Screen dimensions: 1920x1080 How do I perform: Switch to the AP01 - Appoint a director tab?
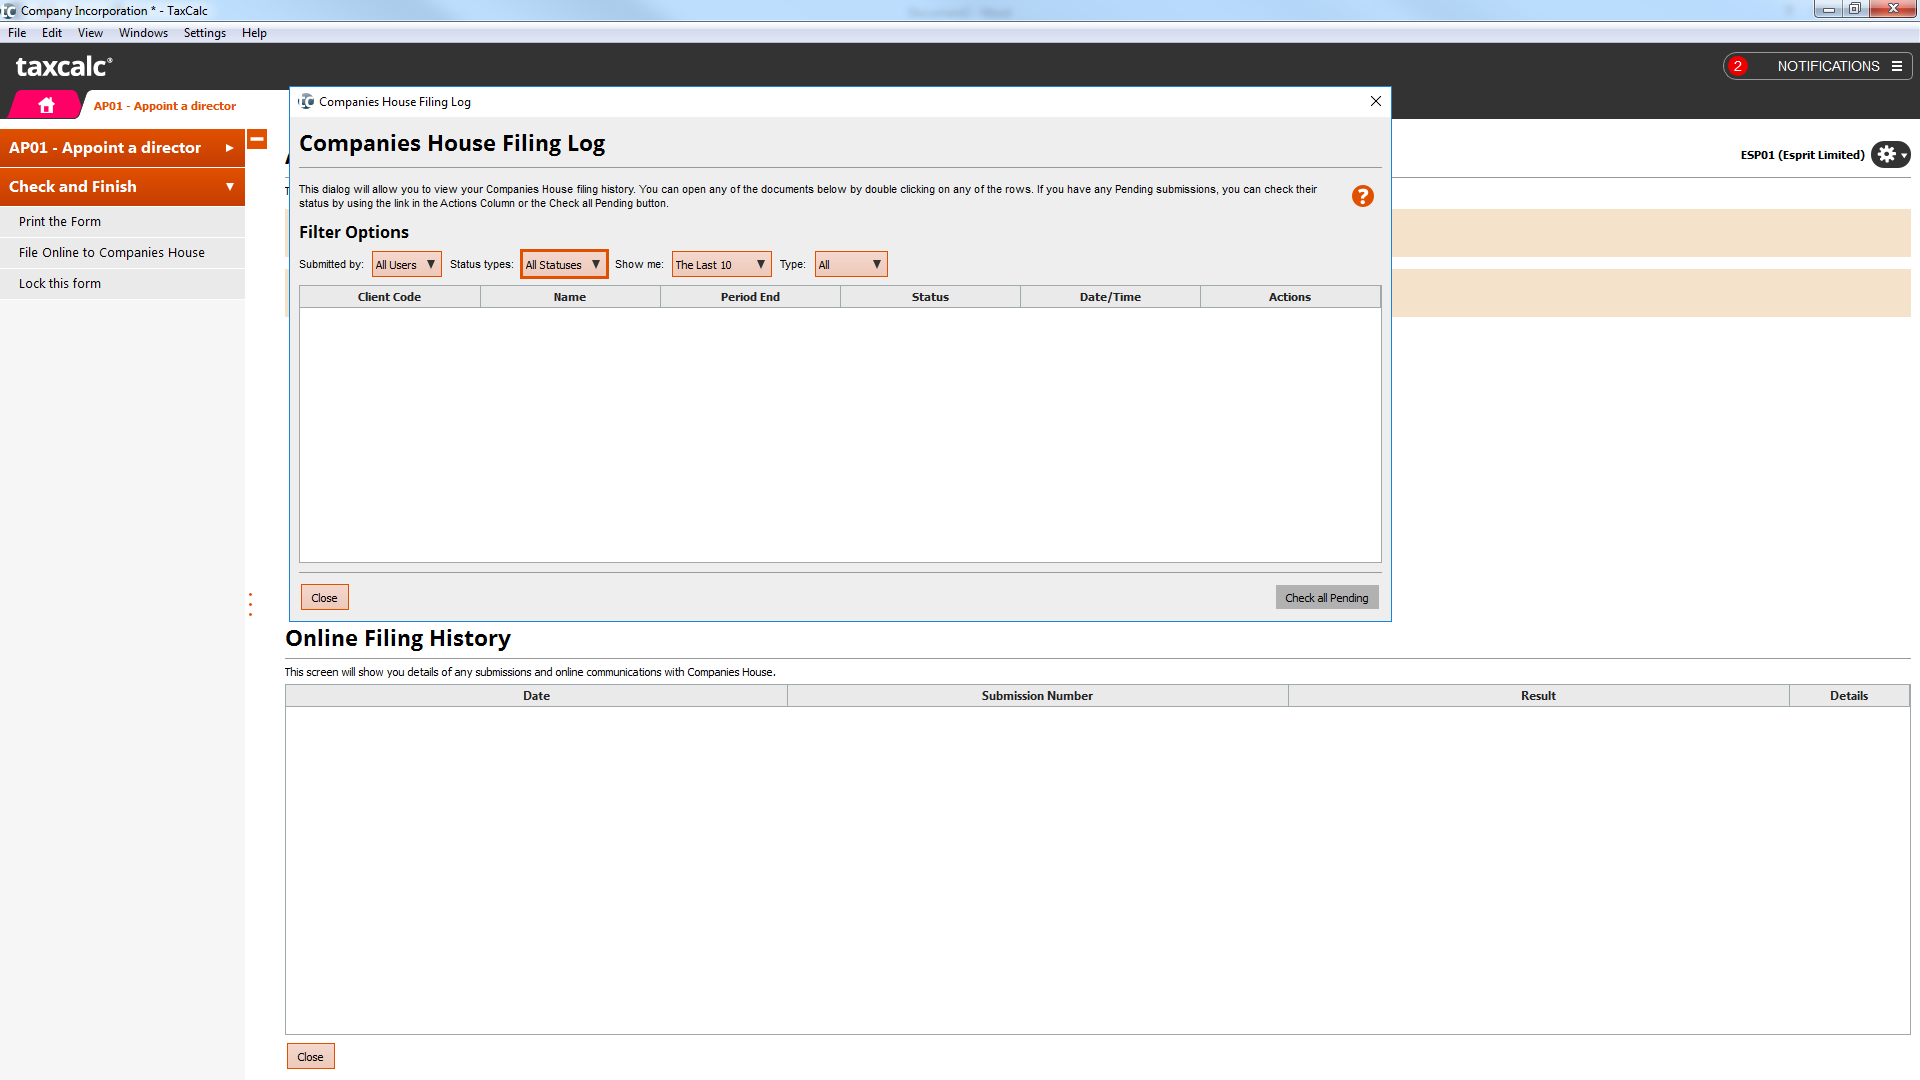[x=165, y=106]
